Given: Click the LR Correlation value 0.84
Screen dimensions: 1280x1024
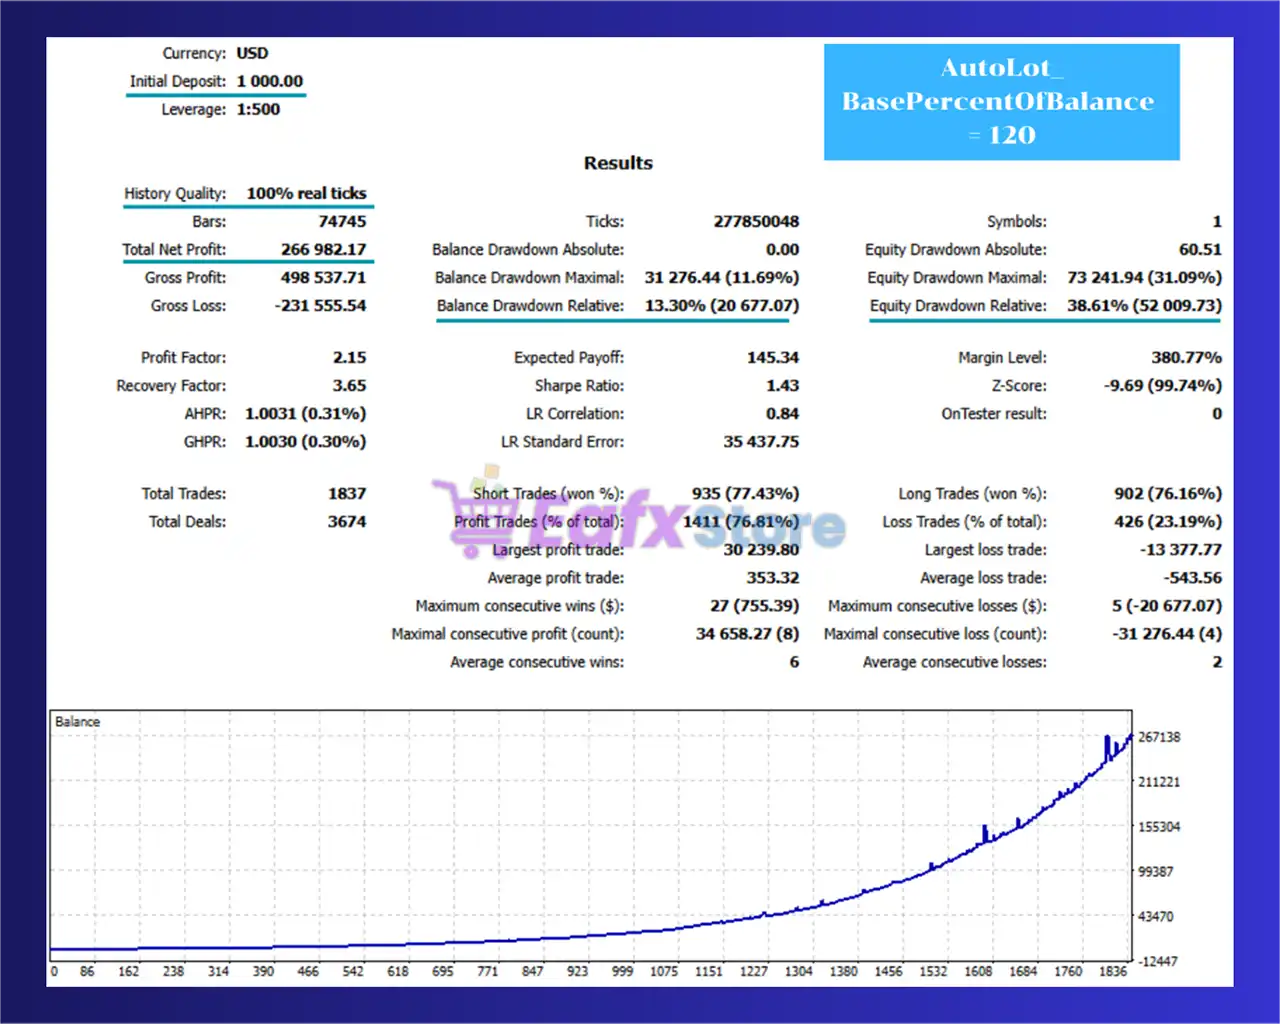Looking at the screenshot, I should pyautogui.click(x=782, y=413).
